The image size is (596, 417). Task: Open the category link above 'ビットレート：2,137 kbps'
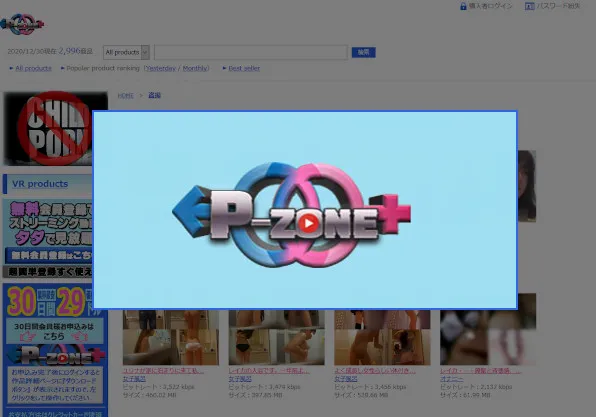pos(452,379)
